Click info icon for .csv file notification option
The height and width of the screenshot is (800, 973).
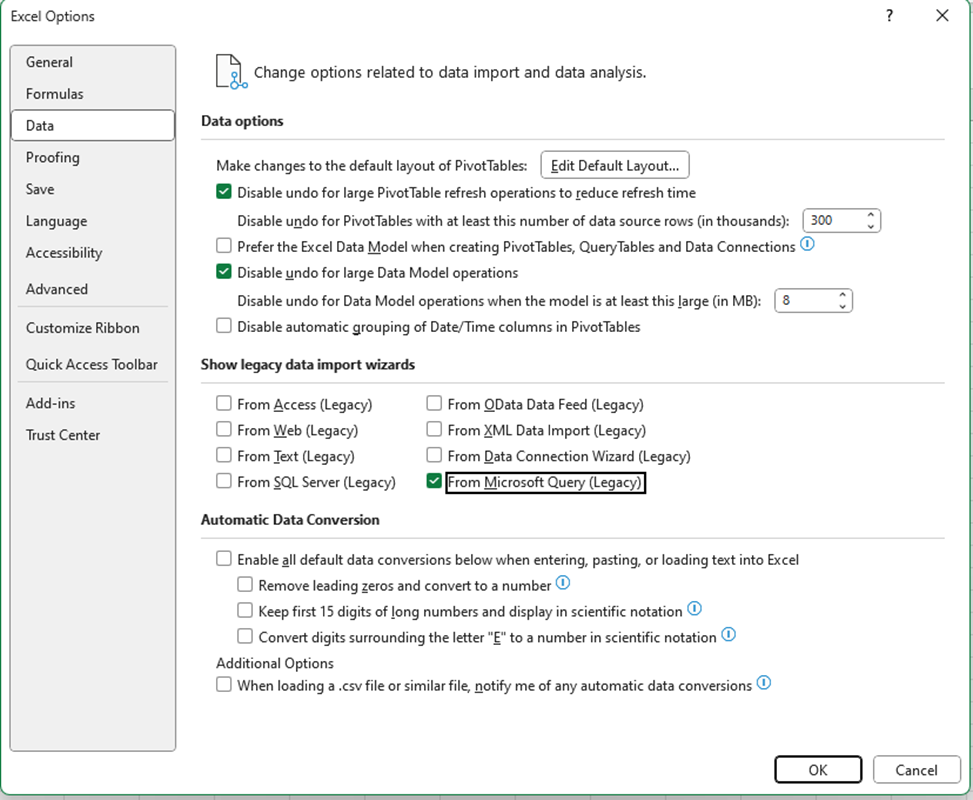click(x=764, y=684)
